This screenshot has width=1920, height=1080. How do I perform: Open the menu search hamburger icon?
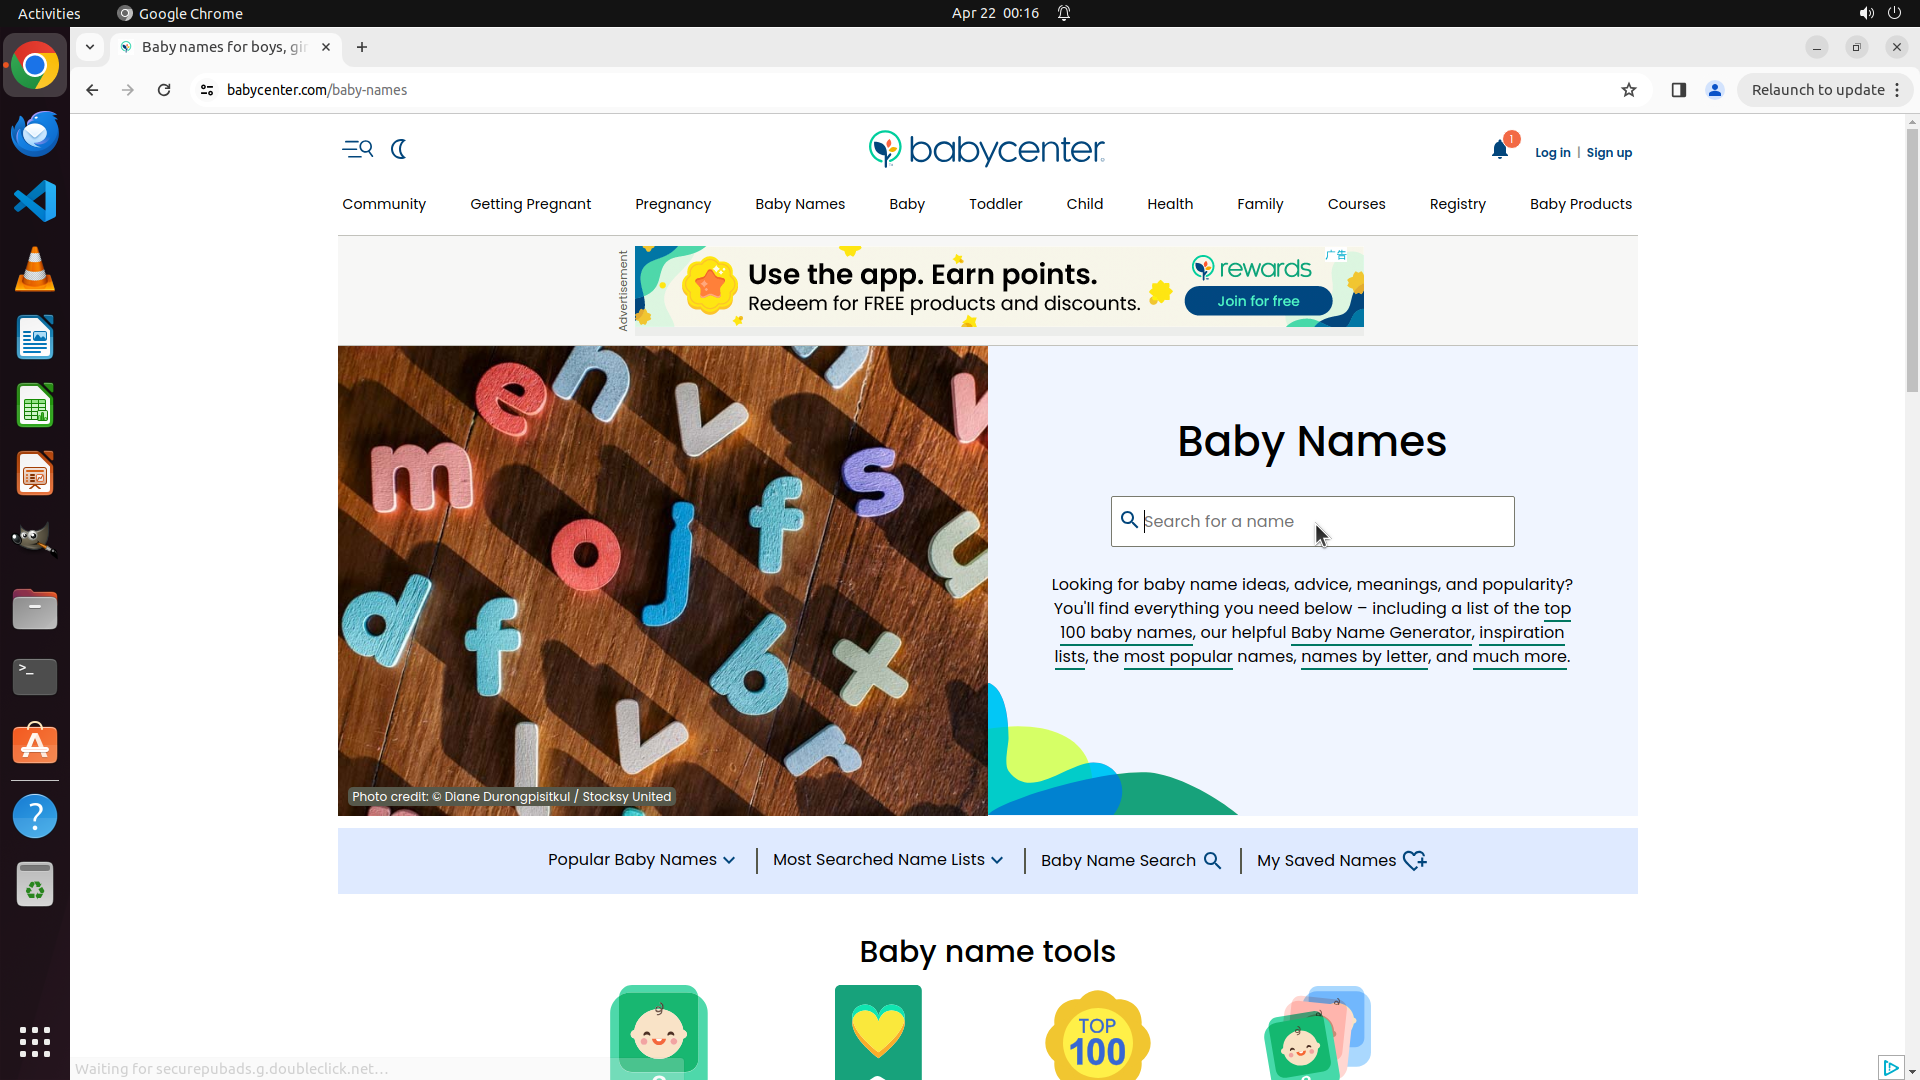[x=357, y=149]
